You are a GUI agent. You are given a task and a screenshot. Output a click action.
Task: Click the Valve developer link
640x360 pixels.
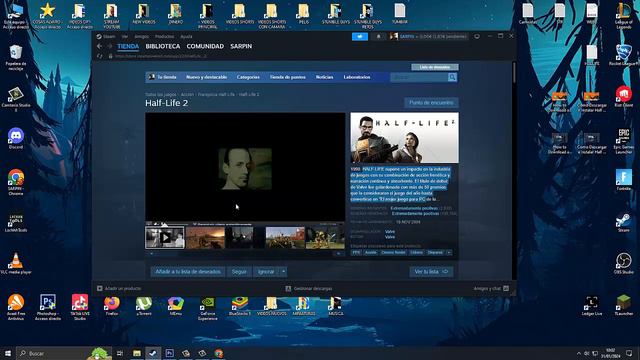coord(390,231)
